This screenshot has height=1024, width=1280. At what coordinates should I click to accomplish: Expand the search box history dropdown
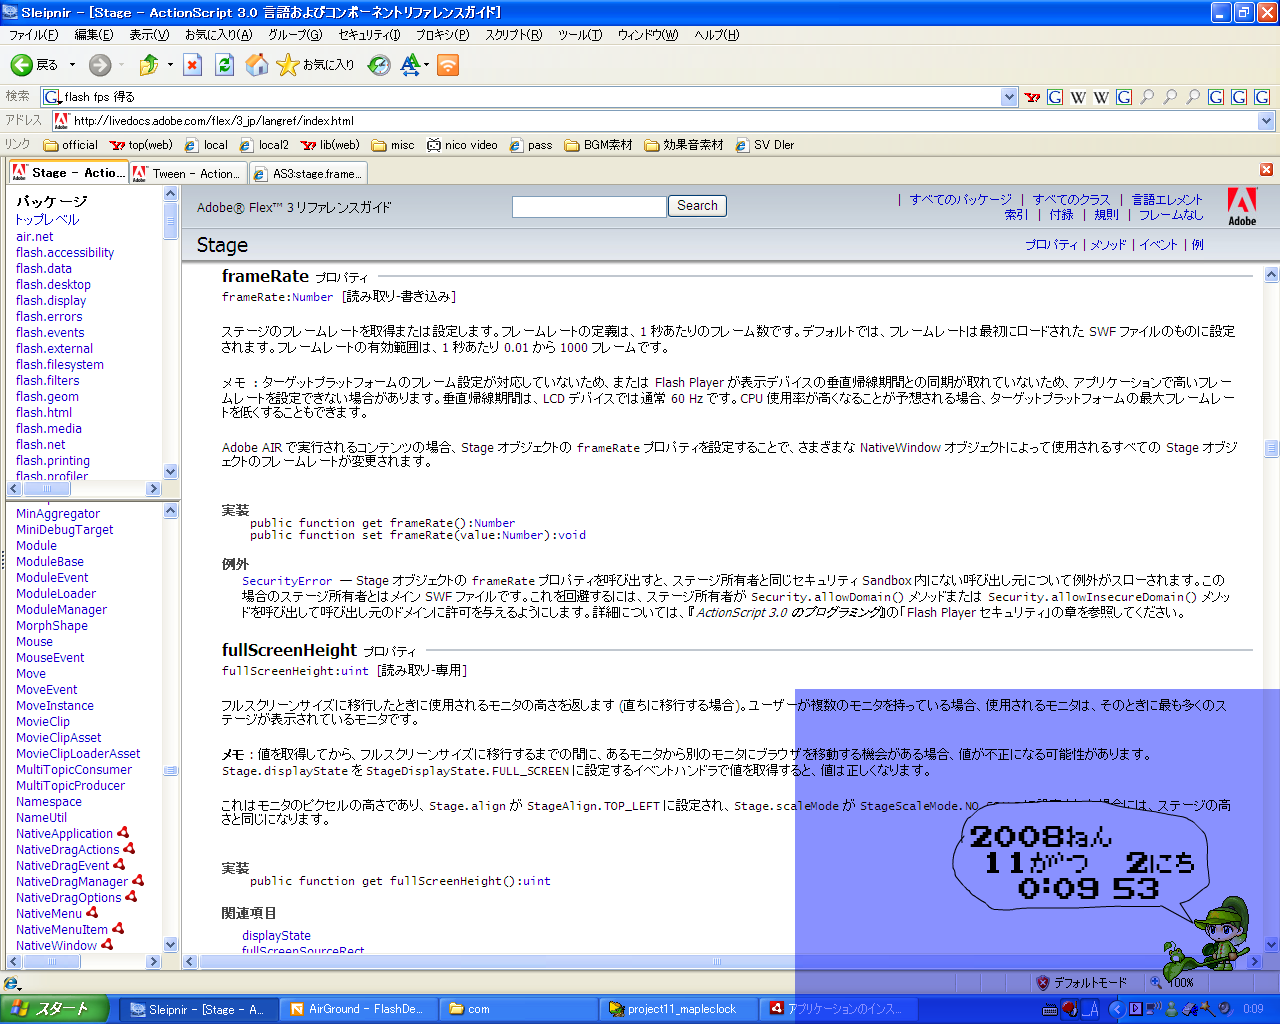tap(1009, 97)
